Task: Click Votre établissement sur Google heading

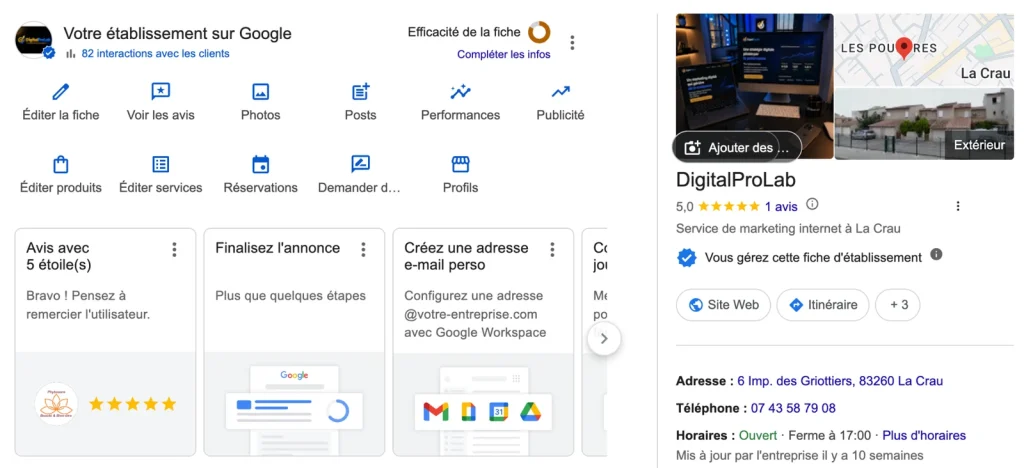Action: 178,33
